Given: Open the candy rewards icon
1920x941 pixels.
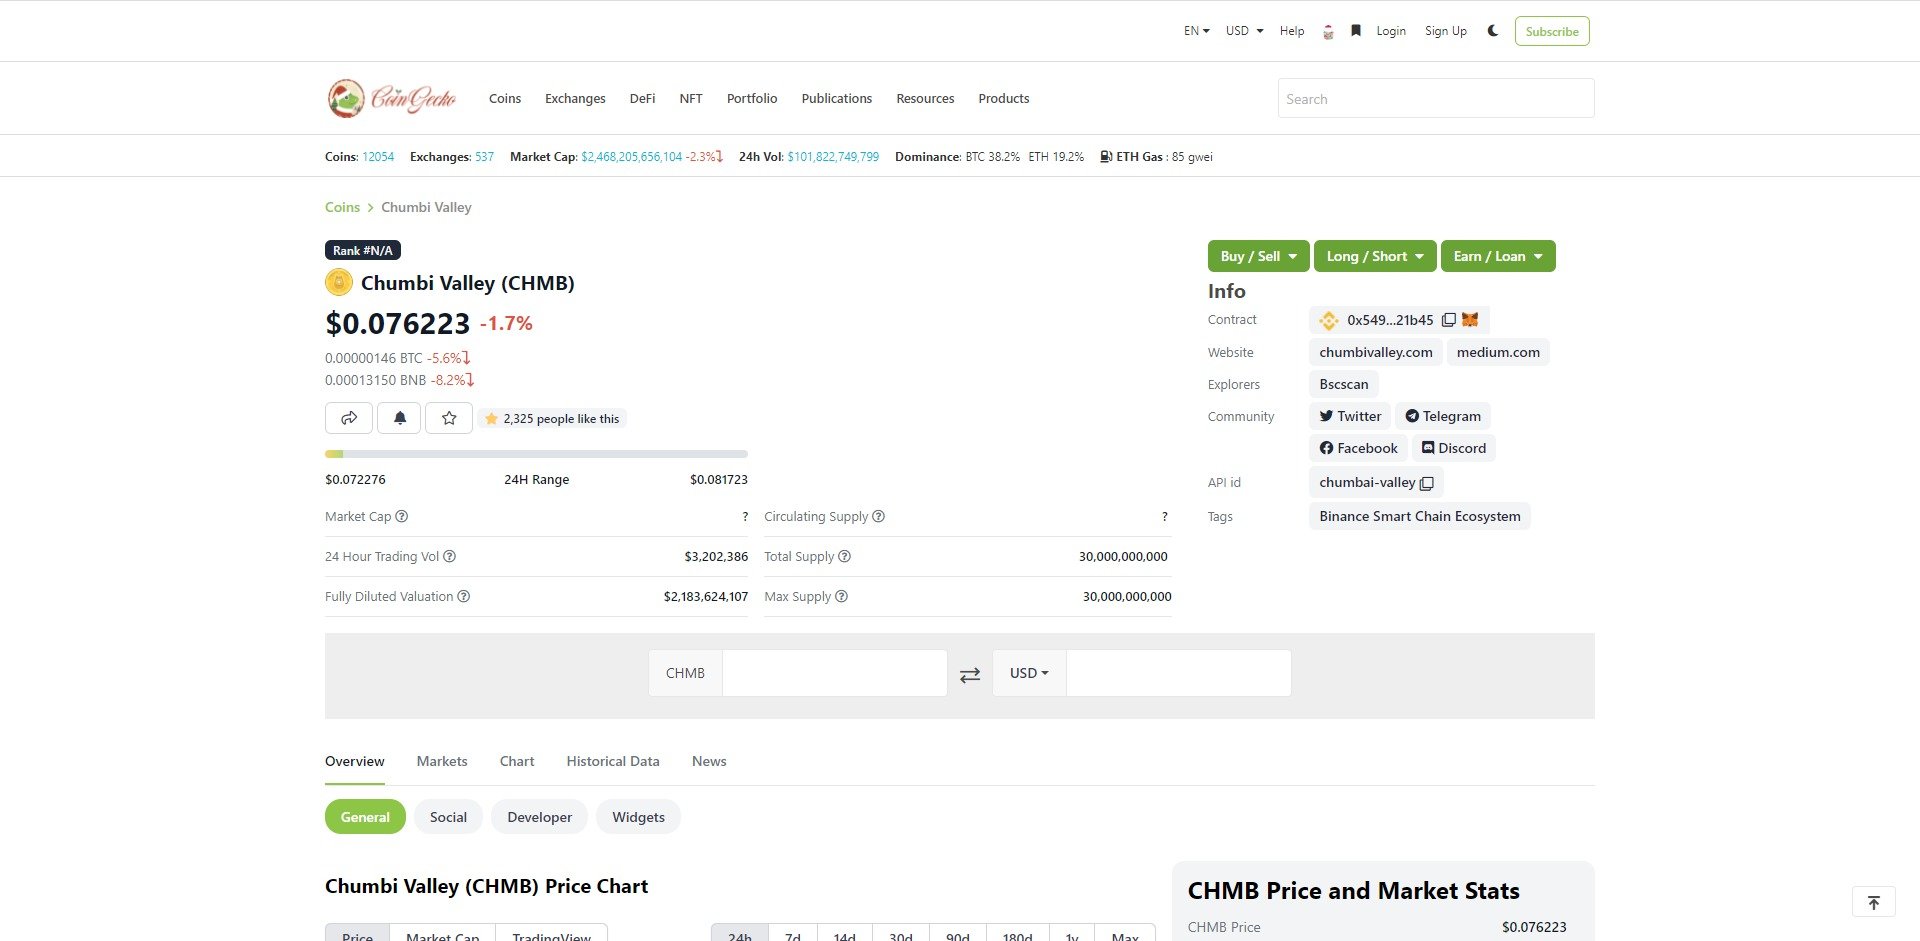Looking at the screenshot, I should click(1327, 31).
